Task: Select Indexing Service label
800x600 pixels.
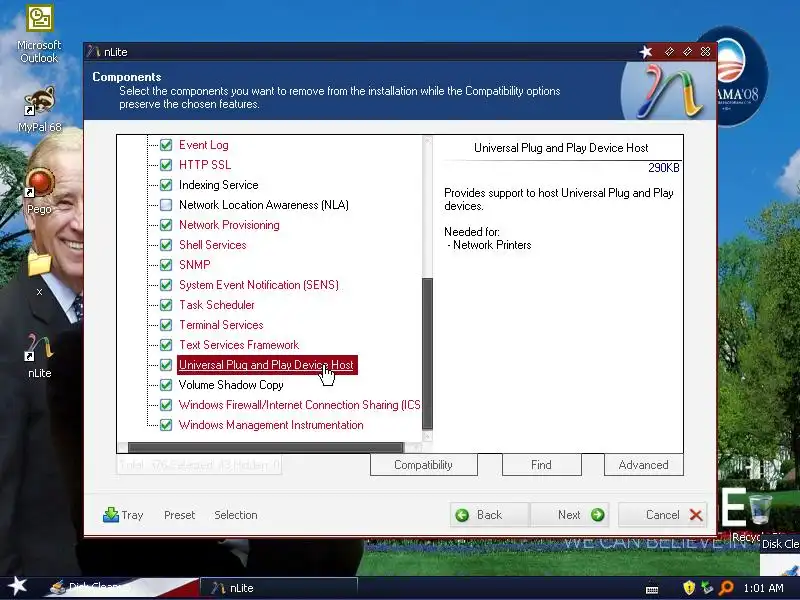Action: click(x=218, y=185)
